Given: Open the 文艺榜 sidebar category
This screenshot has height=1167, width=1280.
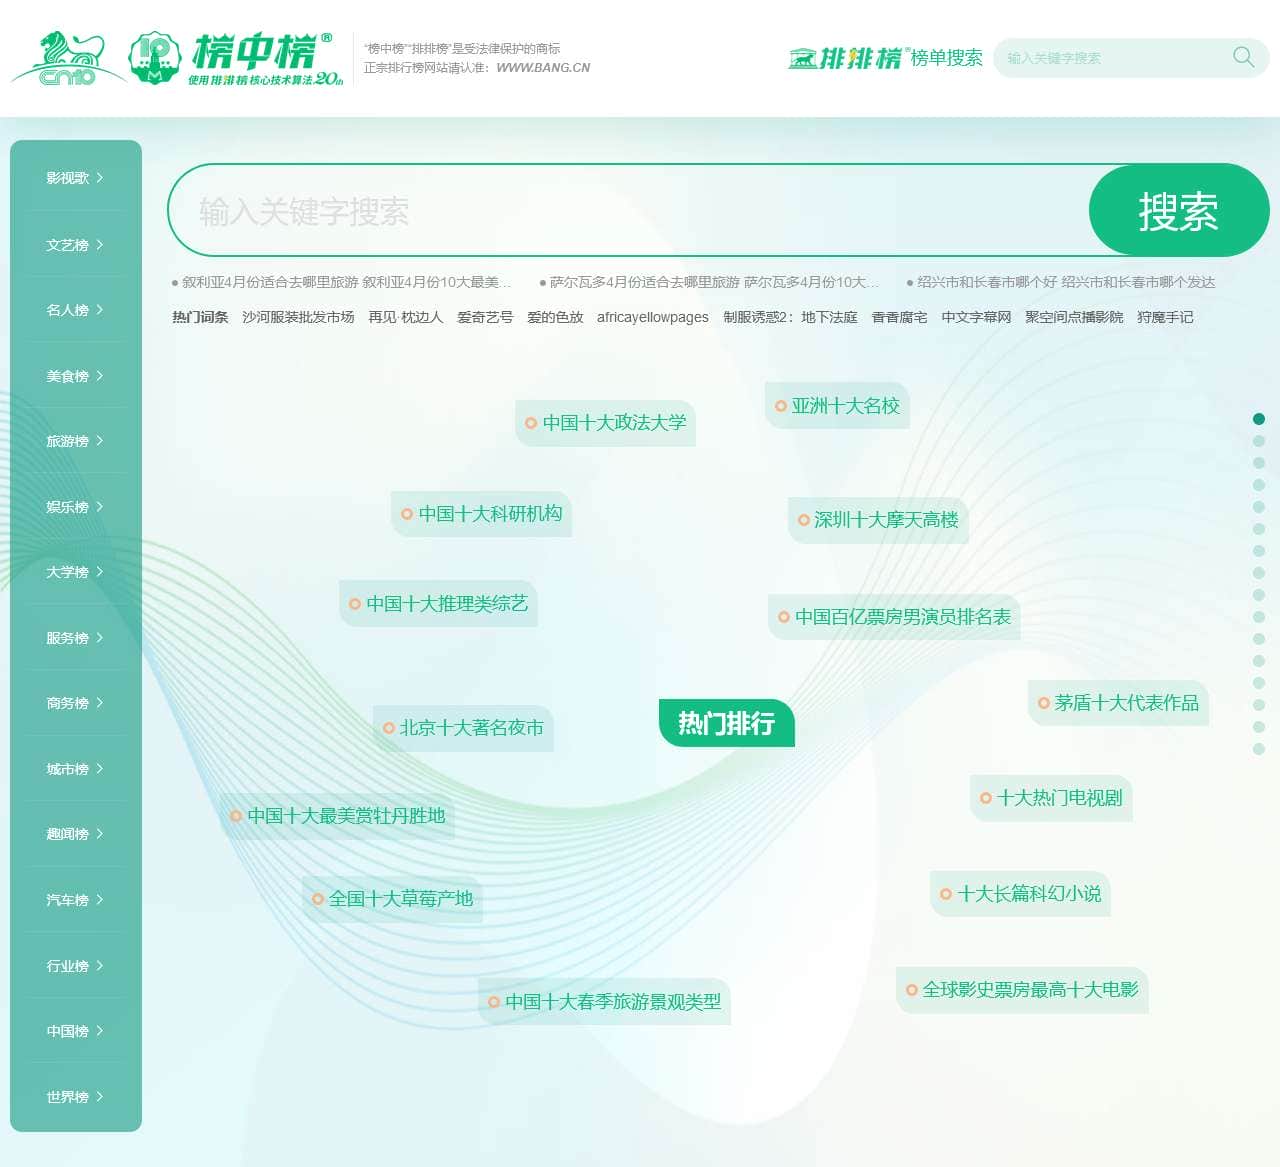Looking at the screenshot, I should coord(76,244).
